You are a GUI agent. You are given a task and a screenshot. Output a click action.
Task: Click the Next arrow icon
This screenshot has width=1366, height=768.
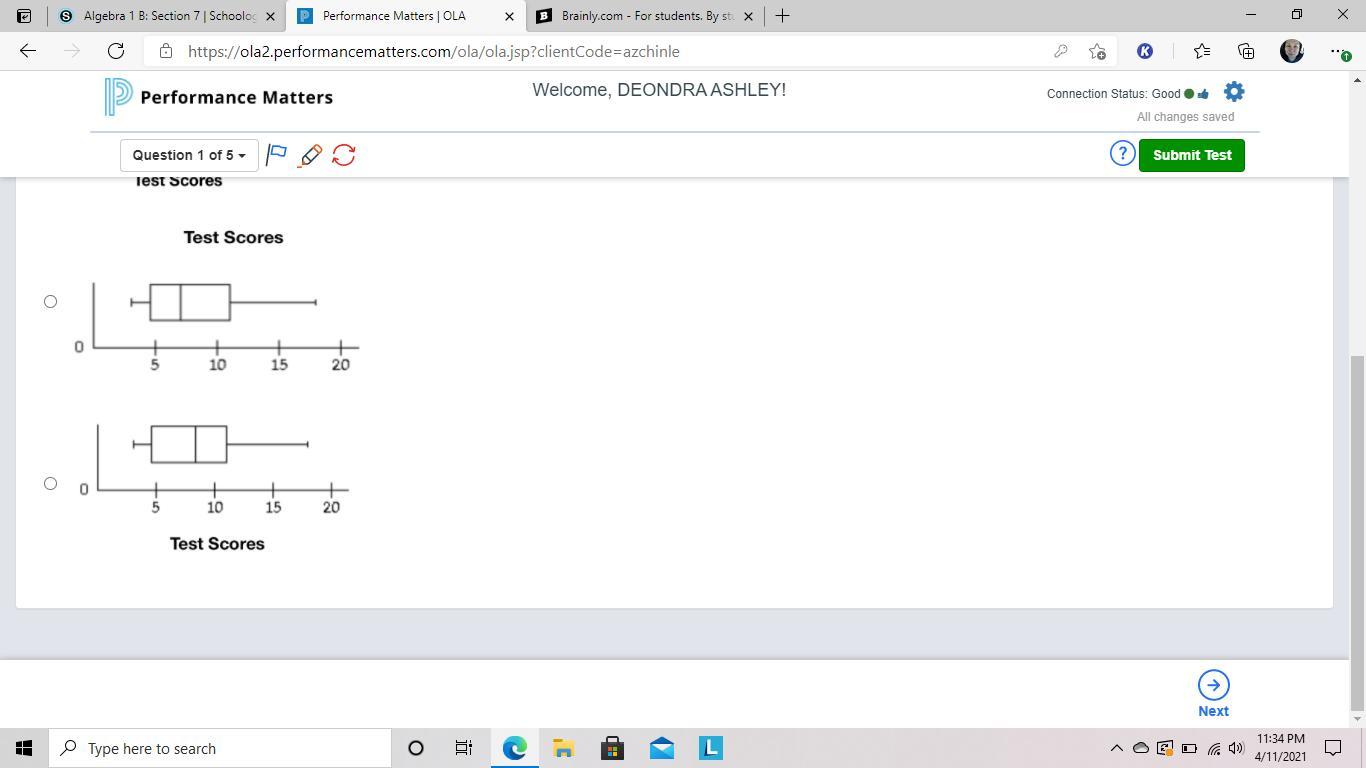(1213, 686)
